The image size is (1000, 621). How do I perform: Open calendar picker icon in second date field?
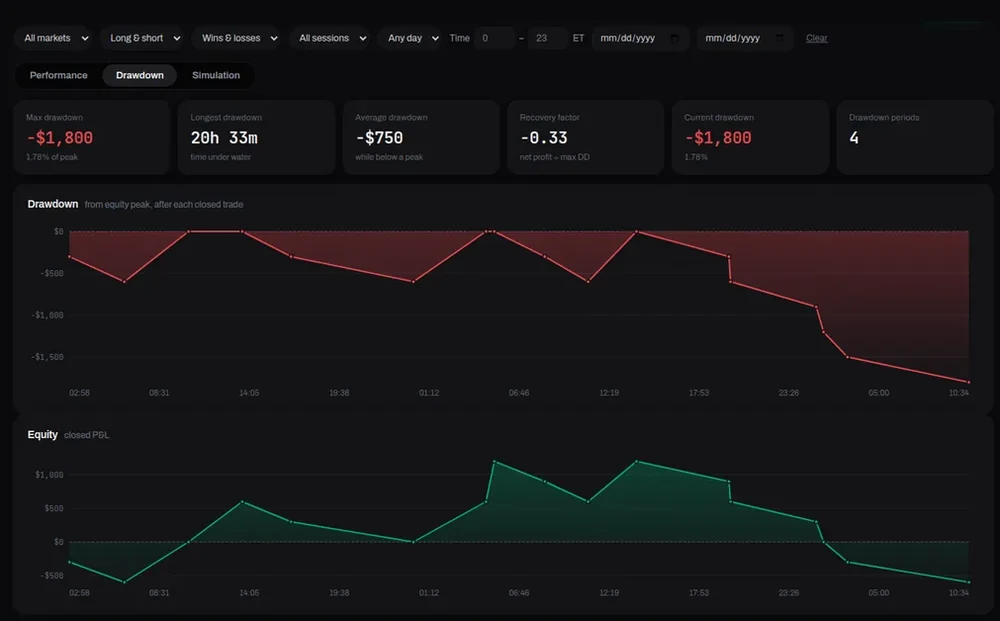coord(779,38)
